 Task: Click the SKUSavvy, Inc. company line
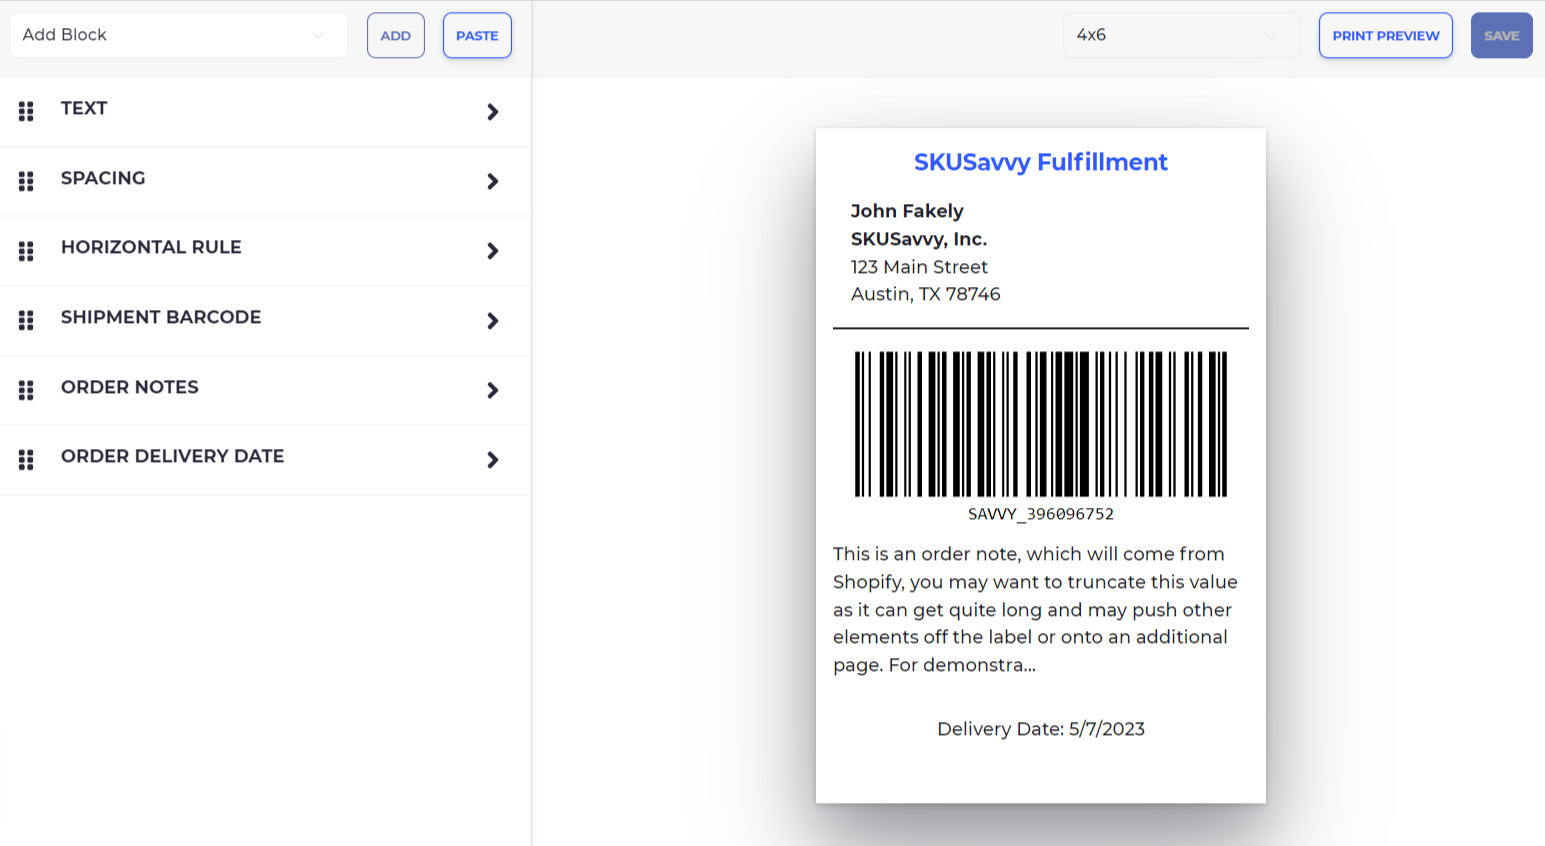(919, 239)
